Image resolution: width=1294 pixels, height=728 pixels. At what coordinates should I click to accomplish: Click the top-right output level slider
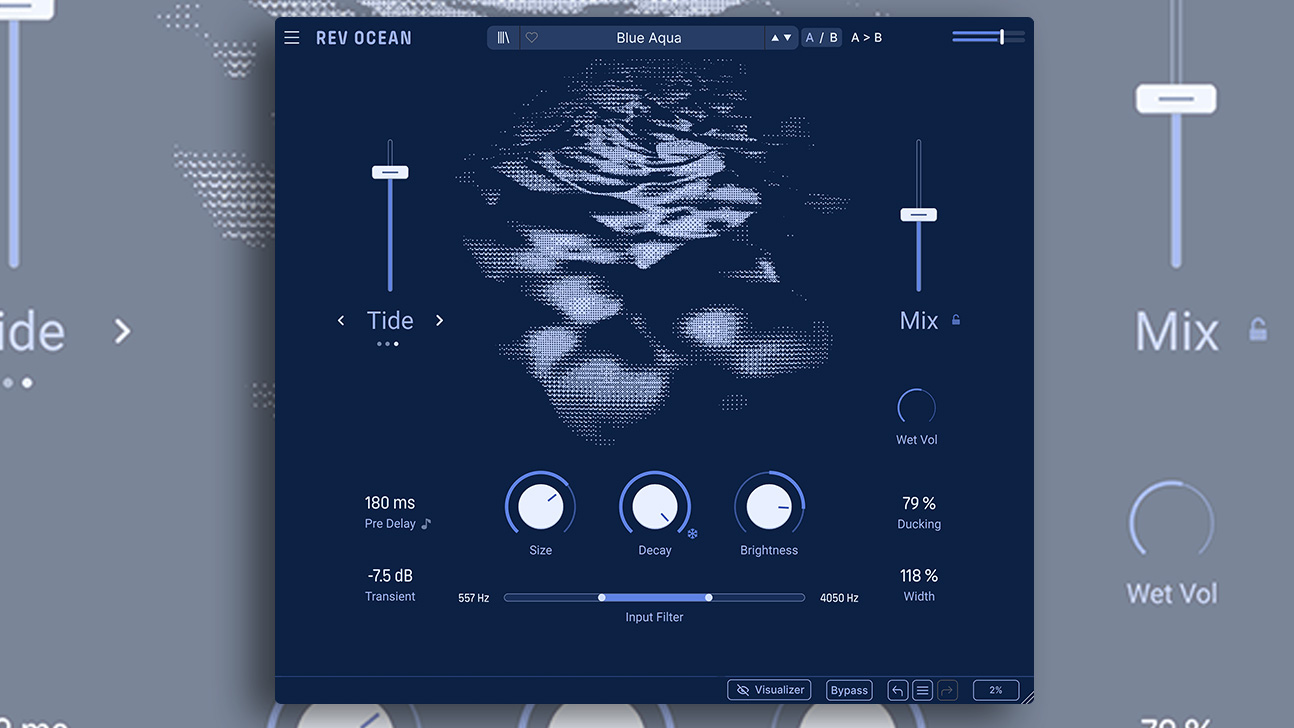point(988,36)
